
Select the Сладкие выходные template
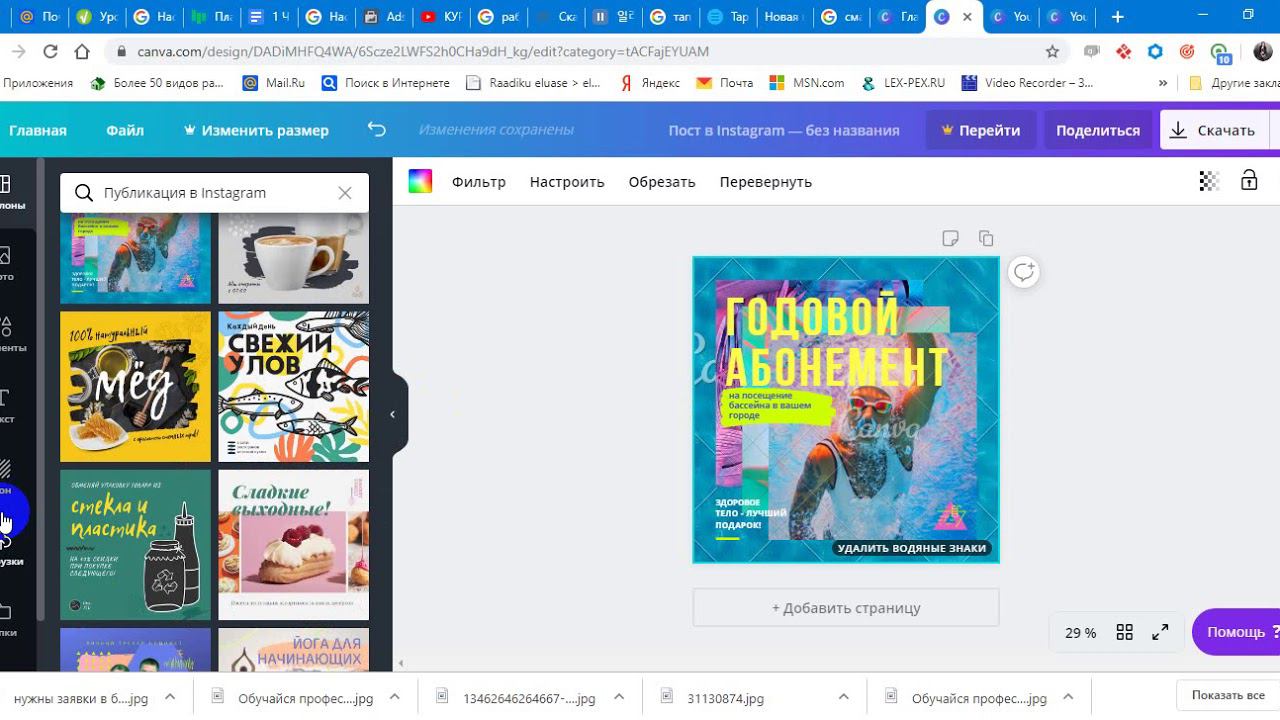click(x=293, y=545)
